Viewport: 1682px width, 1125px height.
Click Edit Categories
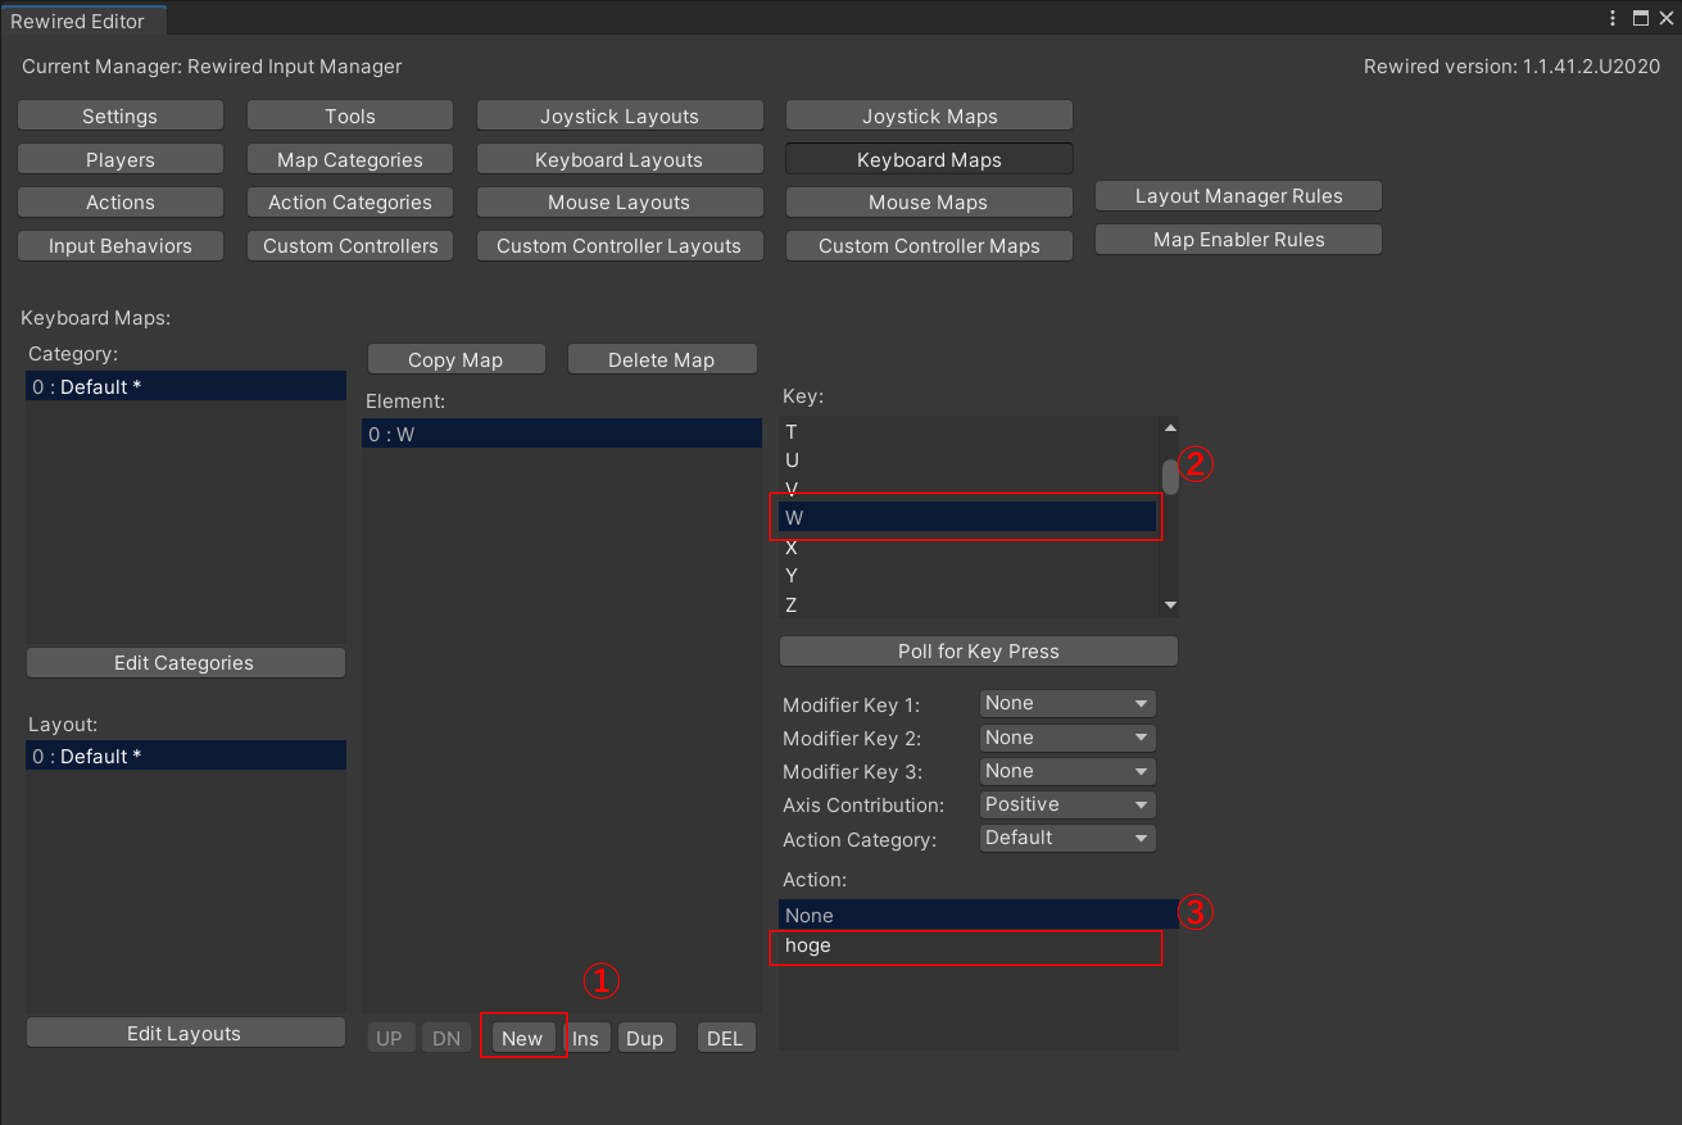click(185, 662)
